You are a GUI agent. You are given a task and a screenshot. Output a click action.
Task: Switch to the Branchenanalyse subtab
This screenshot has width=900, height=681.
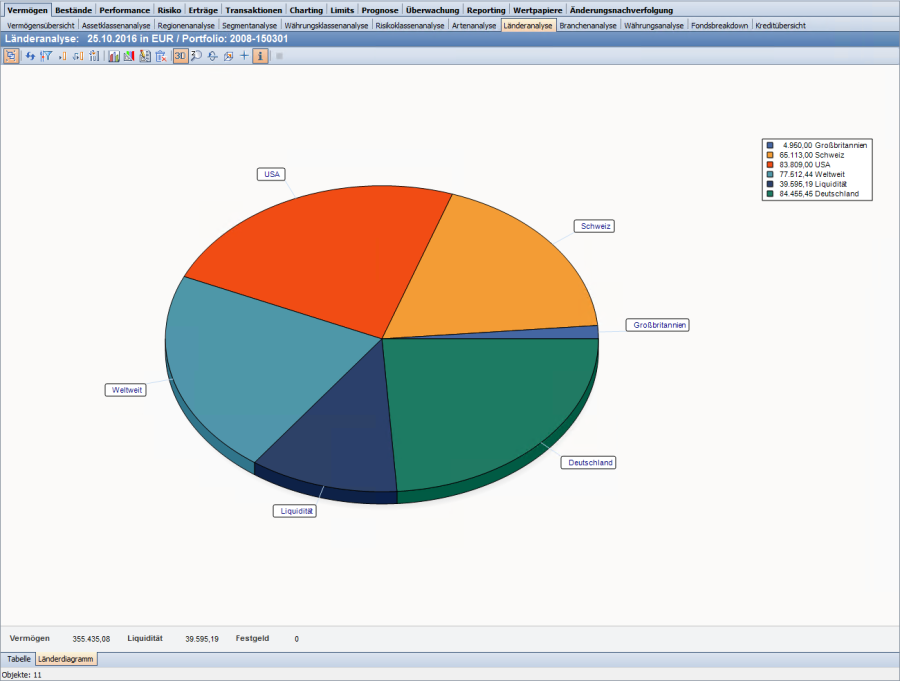click(588, 25)
